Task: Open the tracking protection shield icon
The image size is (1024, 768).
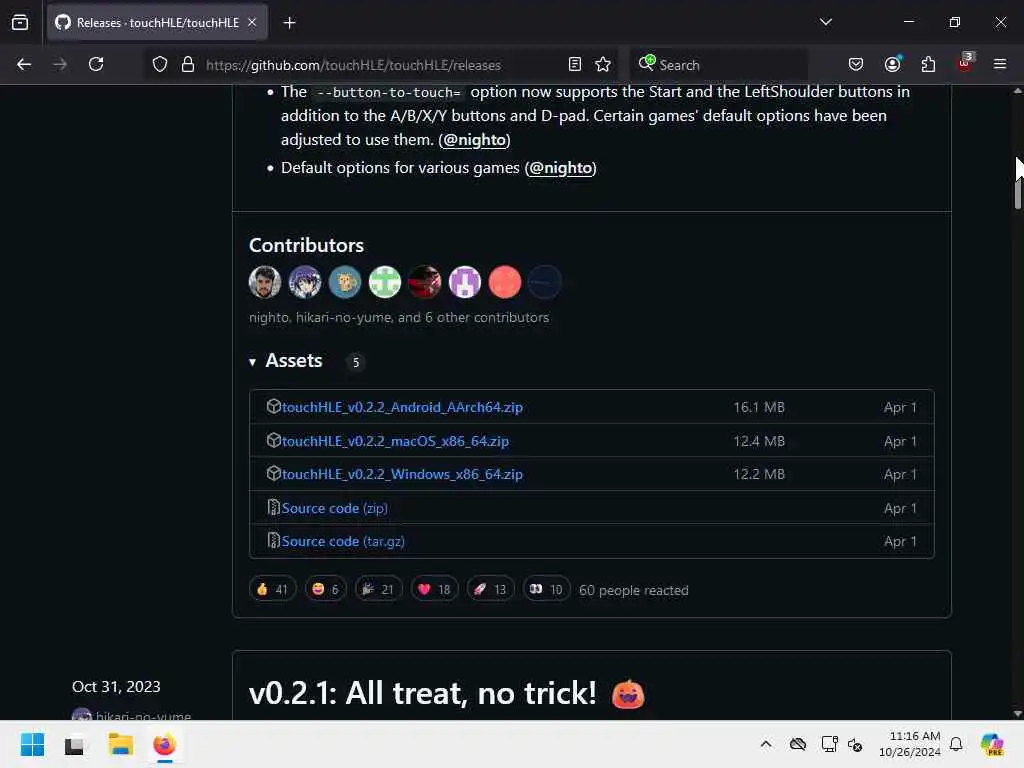Action: pyautogui.click(x=160, y=64)
